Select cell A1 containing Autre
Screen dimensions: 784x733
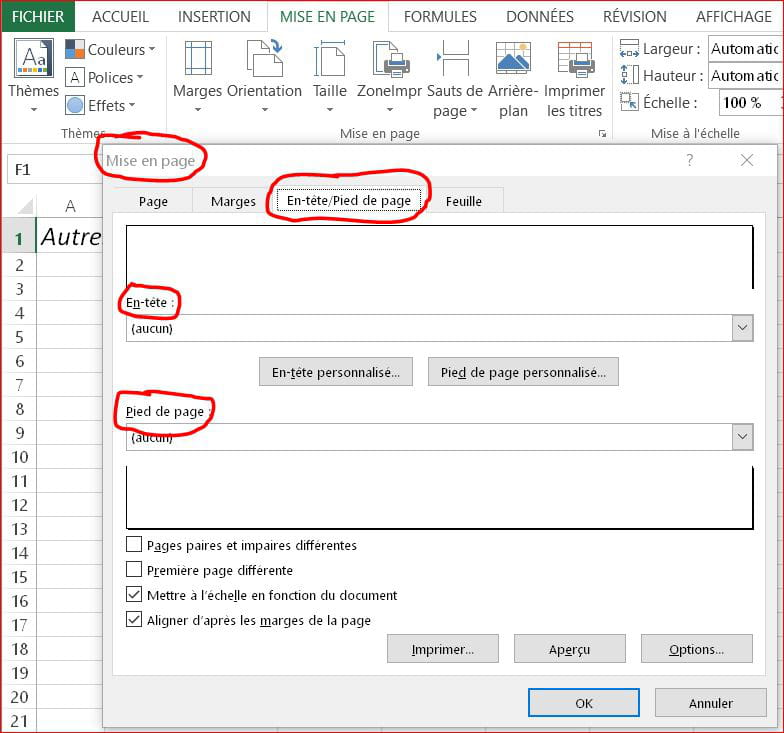click(70, 236)
